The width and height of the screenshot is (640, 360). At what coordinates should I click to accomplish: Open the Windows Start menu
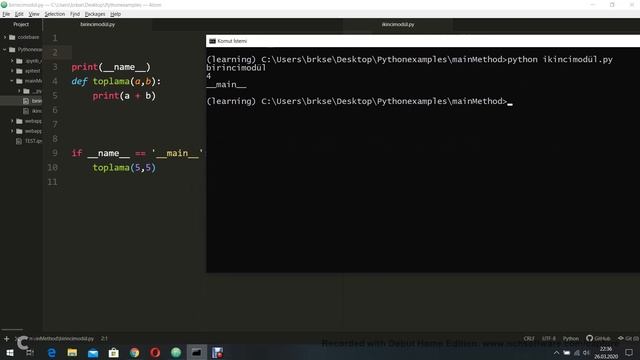pos(10,353)
